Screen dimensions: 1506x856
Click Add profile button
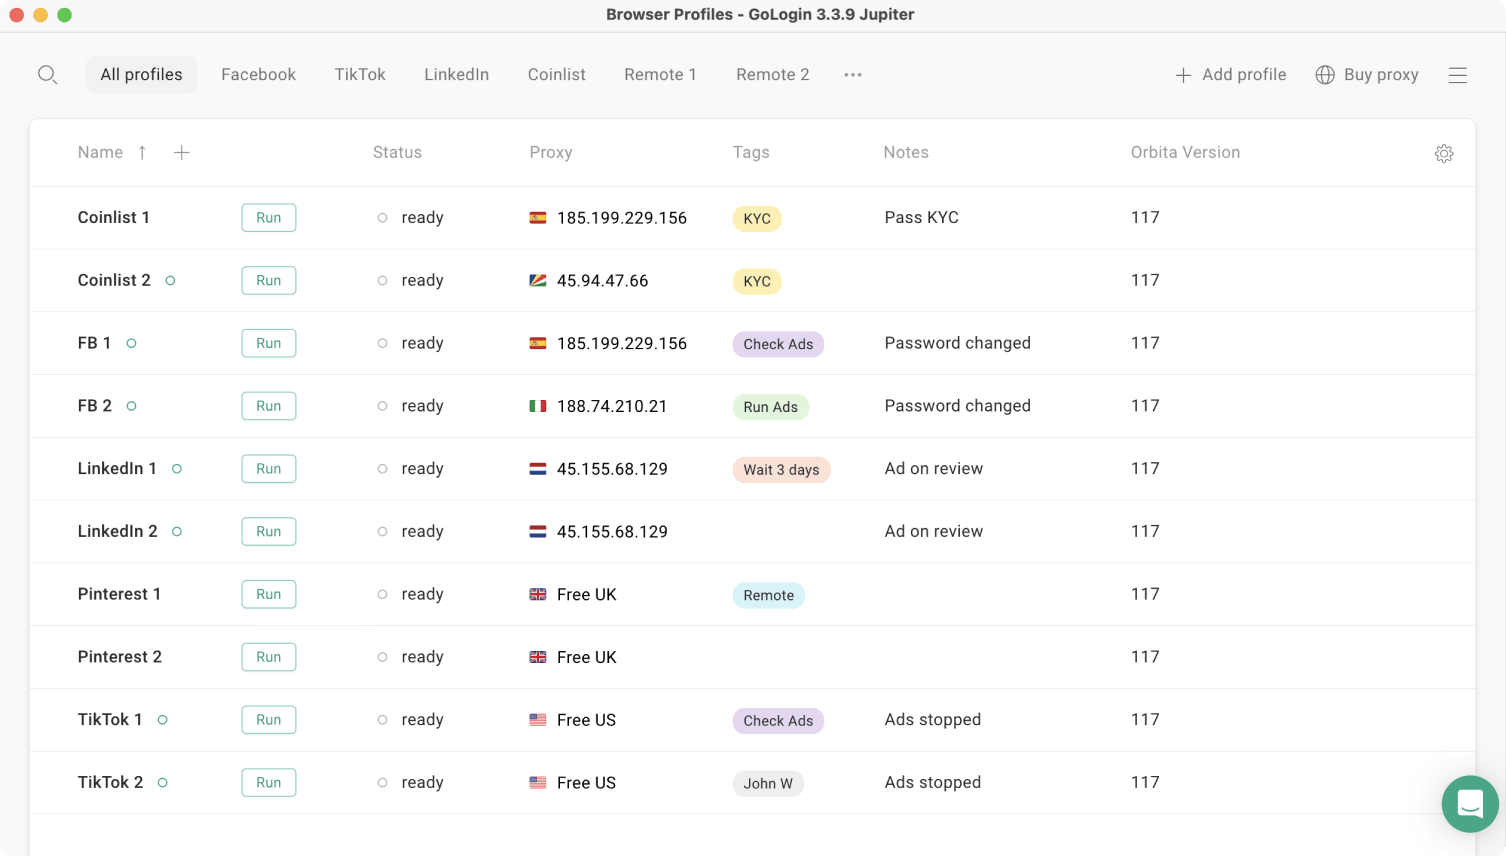[x=1230, y=75]
